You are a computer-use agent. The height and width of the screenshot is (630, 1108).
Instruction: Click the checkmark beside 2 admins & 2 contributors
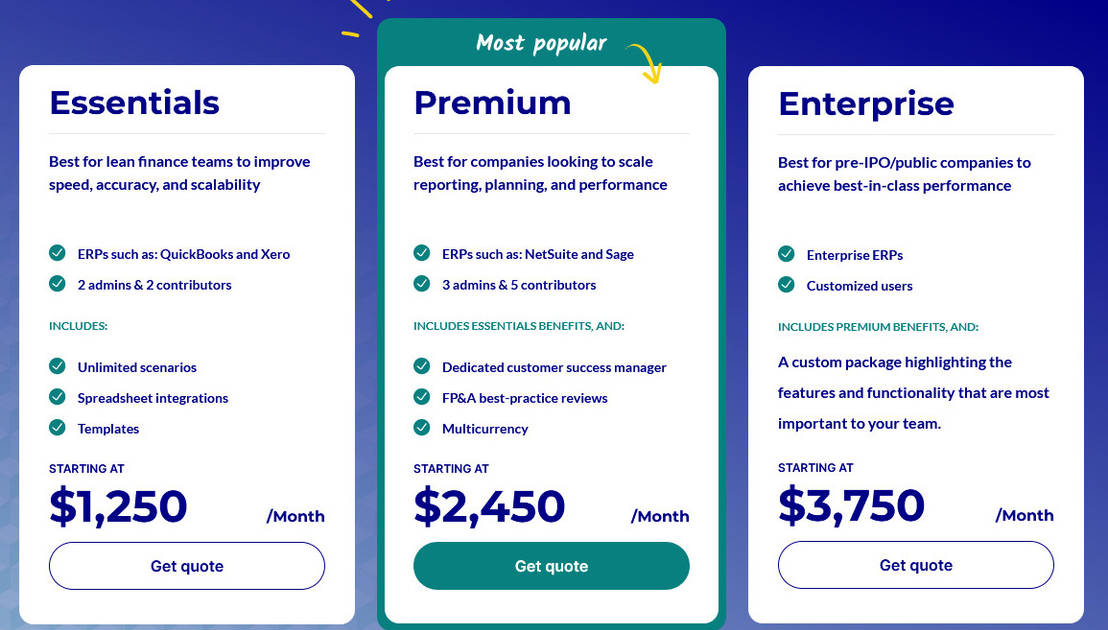(57, 285)
